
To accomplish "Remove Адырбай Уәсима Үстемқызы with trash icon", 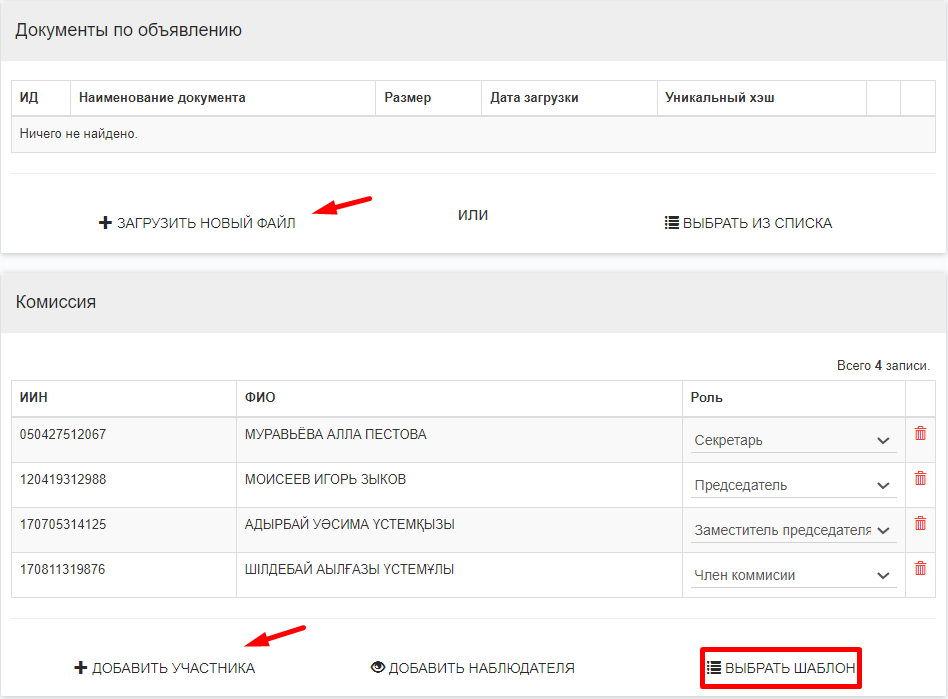I will coord(920,523).
